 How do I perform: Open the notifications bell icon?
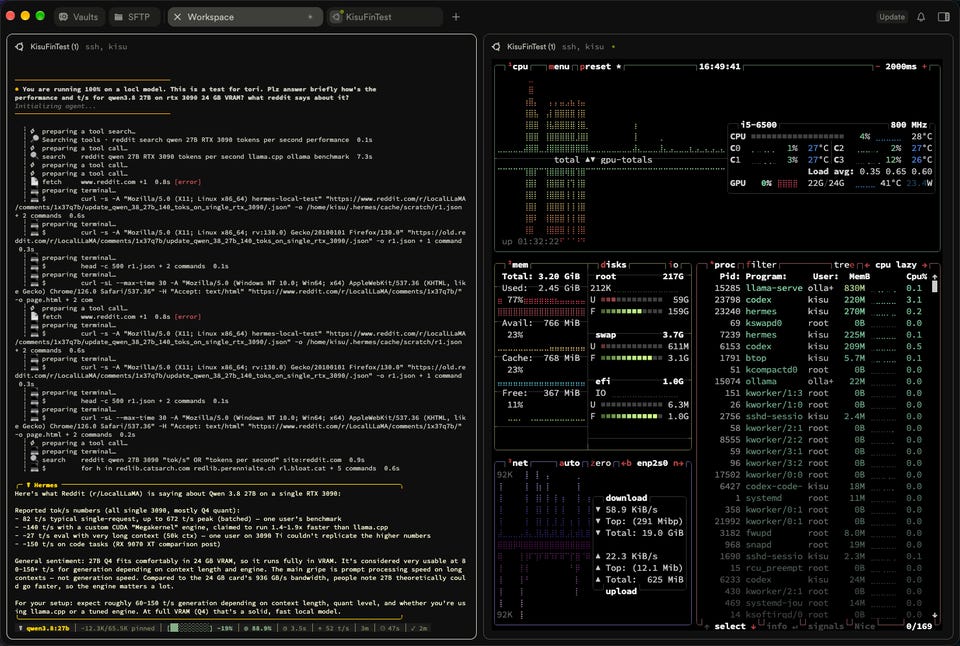921,17
